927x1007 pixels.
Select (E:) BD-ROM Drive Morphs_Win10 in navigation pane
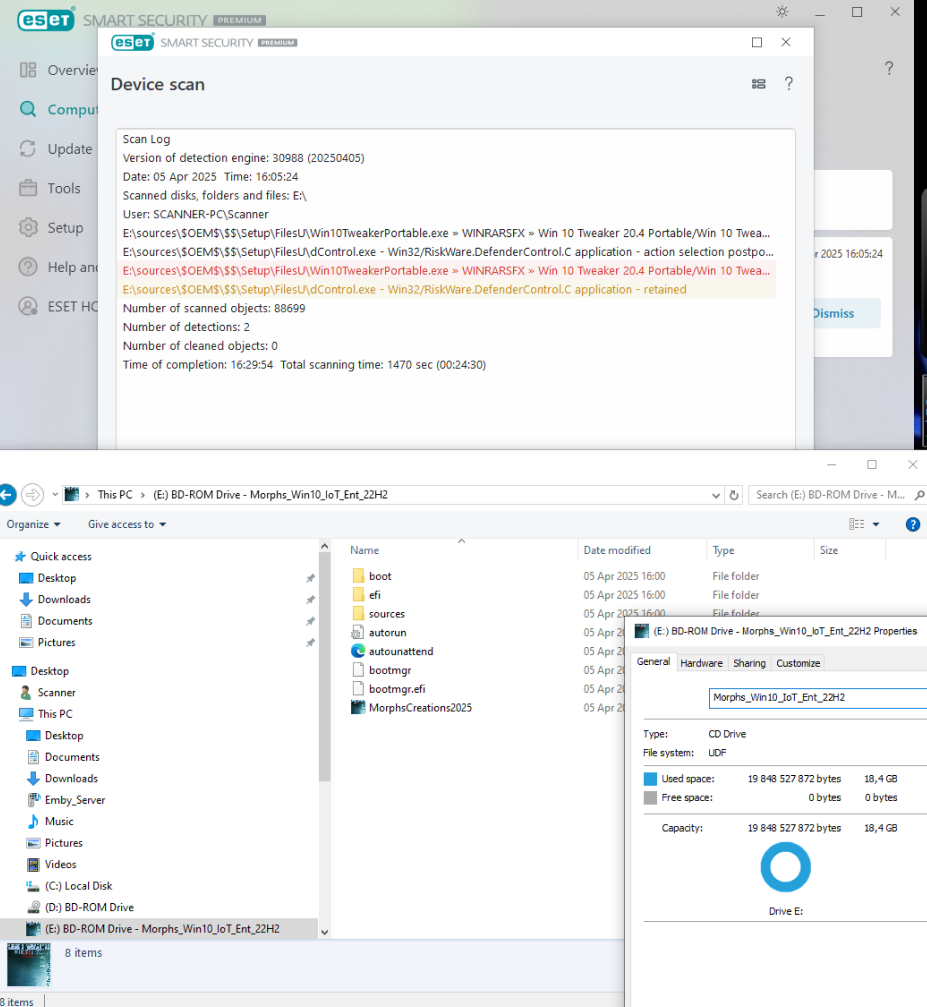pyautogui.click(x=162, y=929)
